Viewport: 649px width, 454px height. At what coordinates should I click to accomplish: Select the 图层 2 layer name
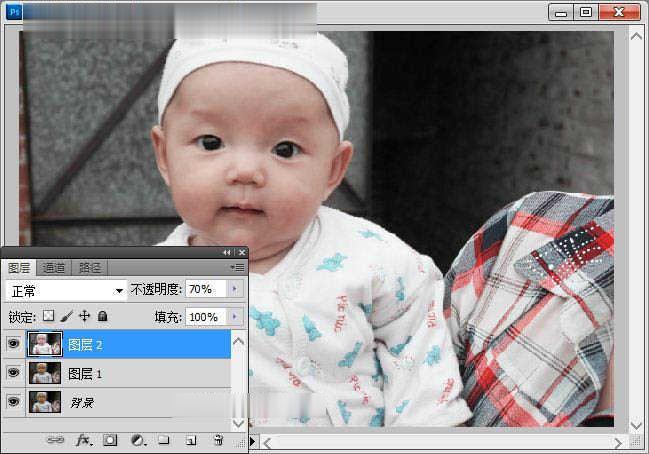[85, 345]
